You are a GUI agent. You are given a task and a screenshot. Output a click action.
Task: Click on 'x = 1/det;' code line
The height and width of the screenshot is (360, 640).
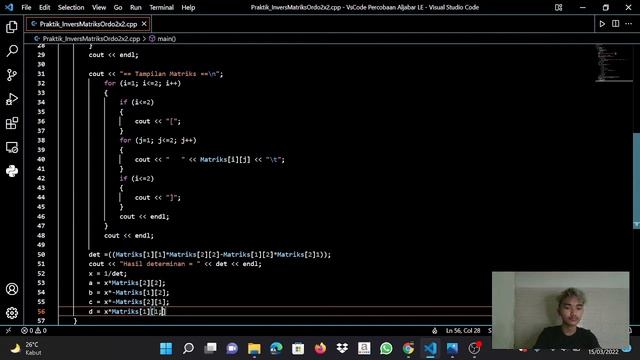click(108, 274)
